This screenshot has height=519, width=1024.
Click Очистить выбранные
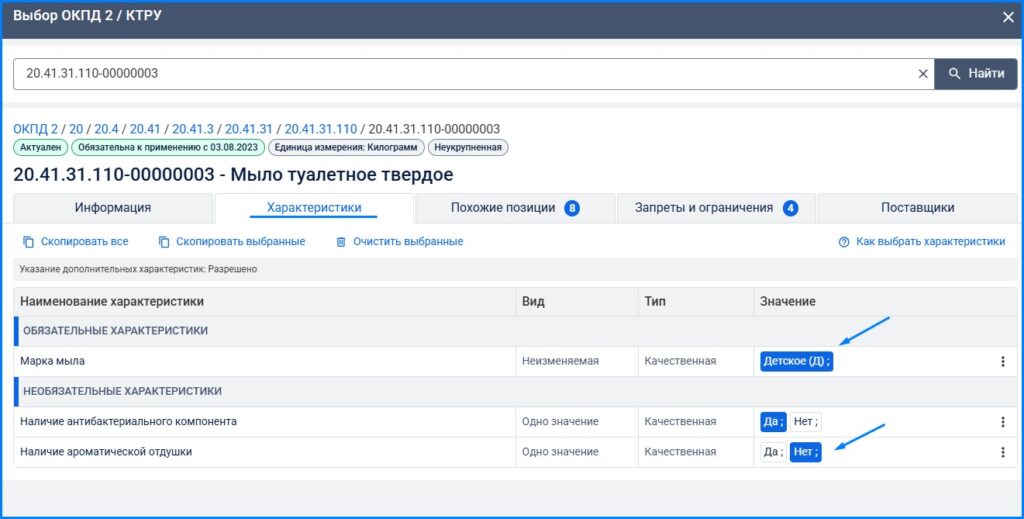(400, 242)
